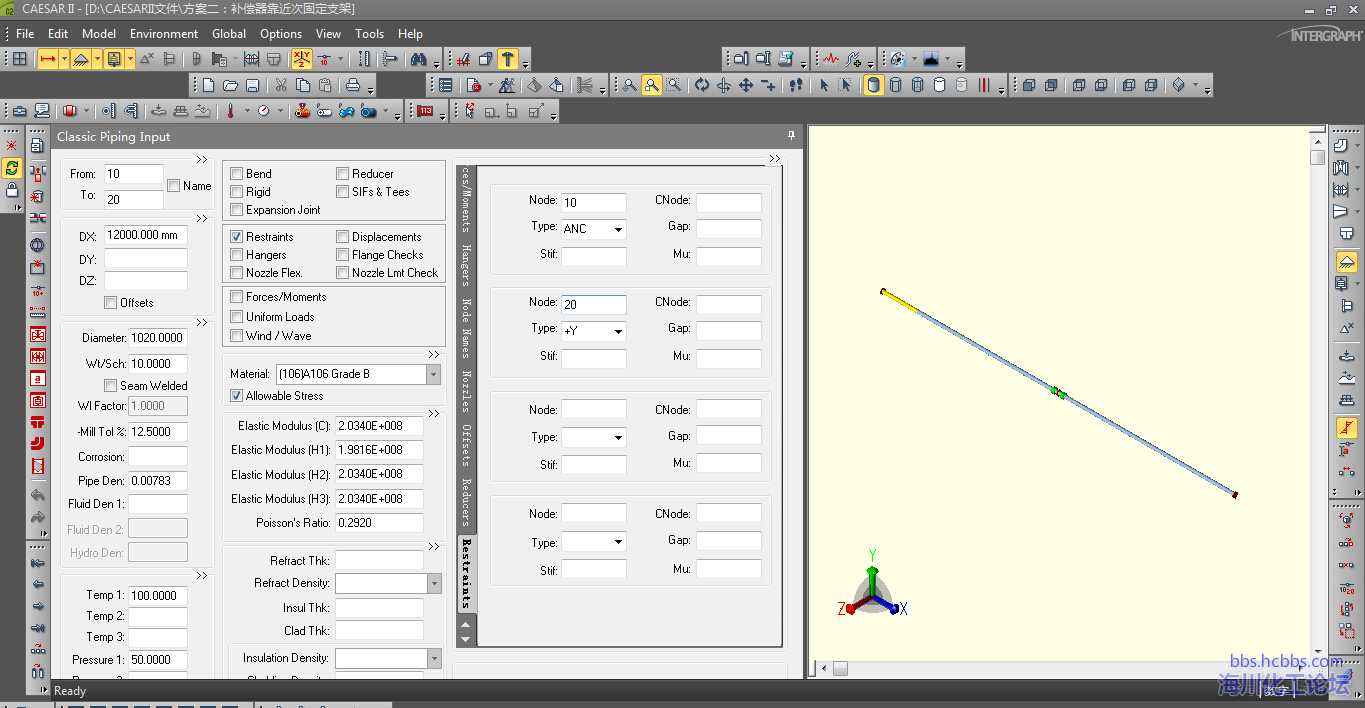Enable the Expansion Joint checkbox
The width and height of the screenshot is (1365, 708).
(237, 210)
